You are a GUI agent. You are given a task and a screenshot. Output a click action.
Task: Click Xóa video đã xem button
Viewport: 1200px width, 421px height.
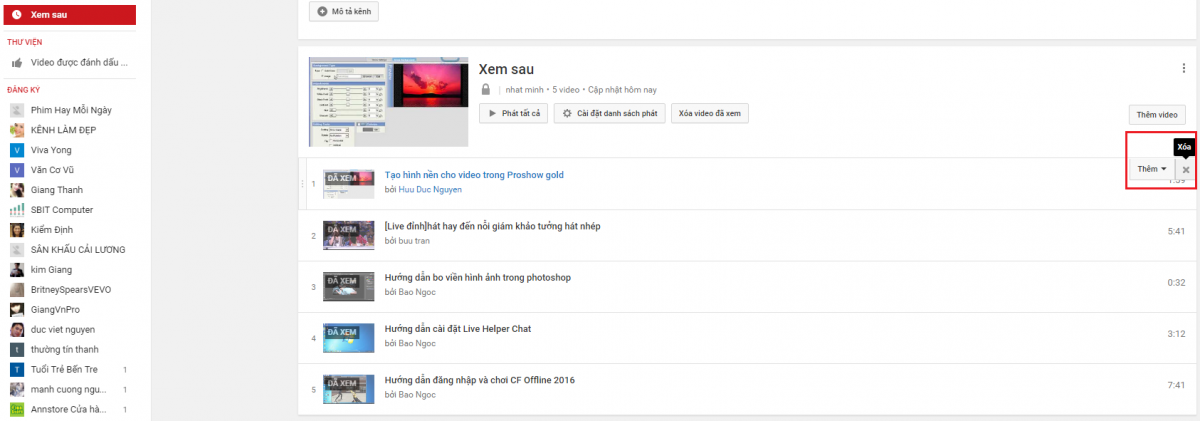point(709,114)
